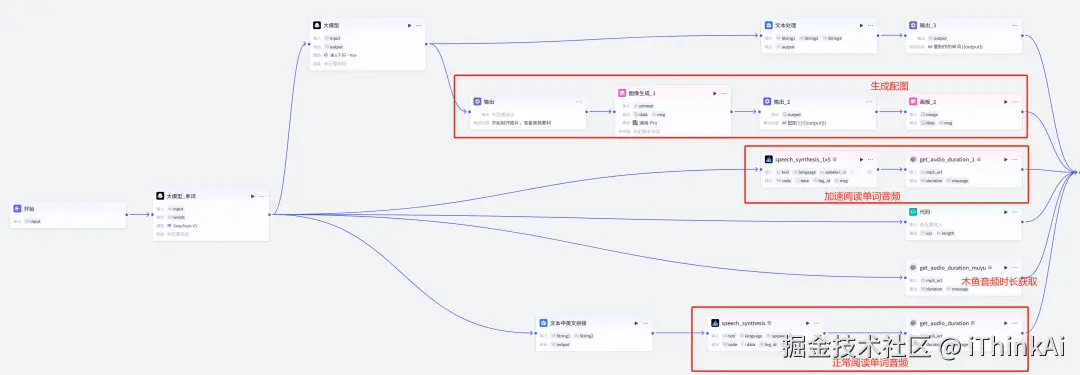Screen dimensions: 1080x375
Task: Run the 文本处理 node test
Action: pyautogui.click(x=861, y=26)
